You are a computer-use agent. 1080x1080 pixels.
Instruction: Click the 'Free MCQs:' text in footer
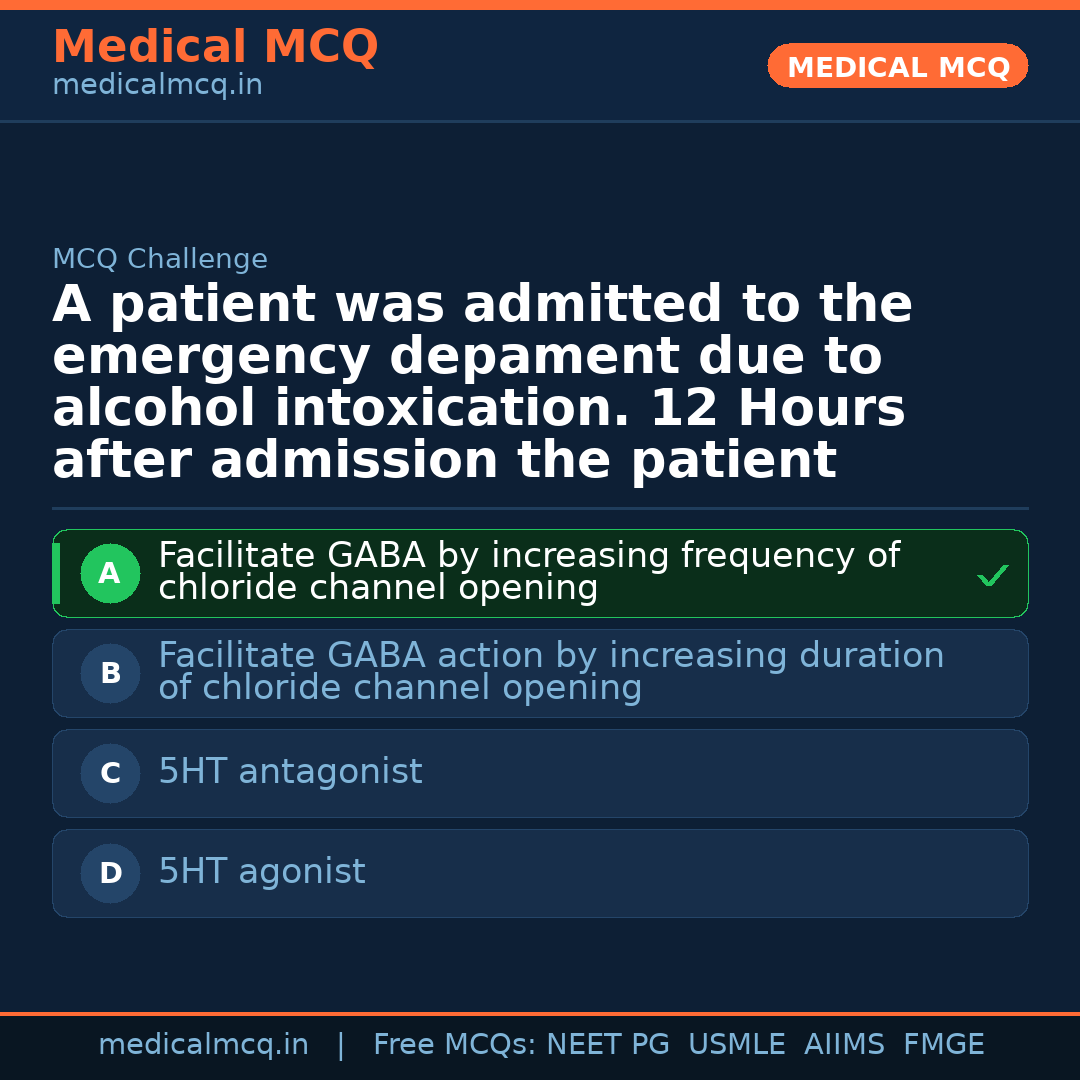point(455,1045)
